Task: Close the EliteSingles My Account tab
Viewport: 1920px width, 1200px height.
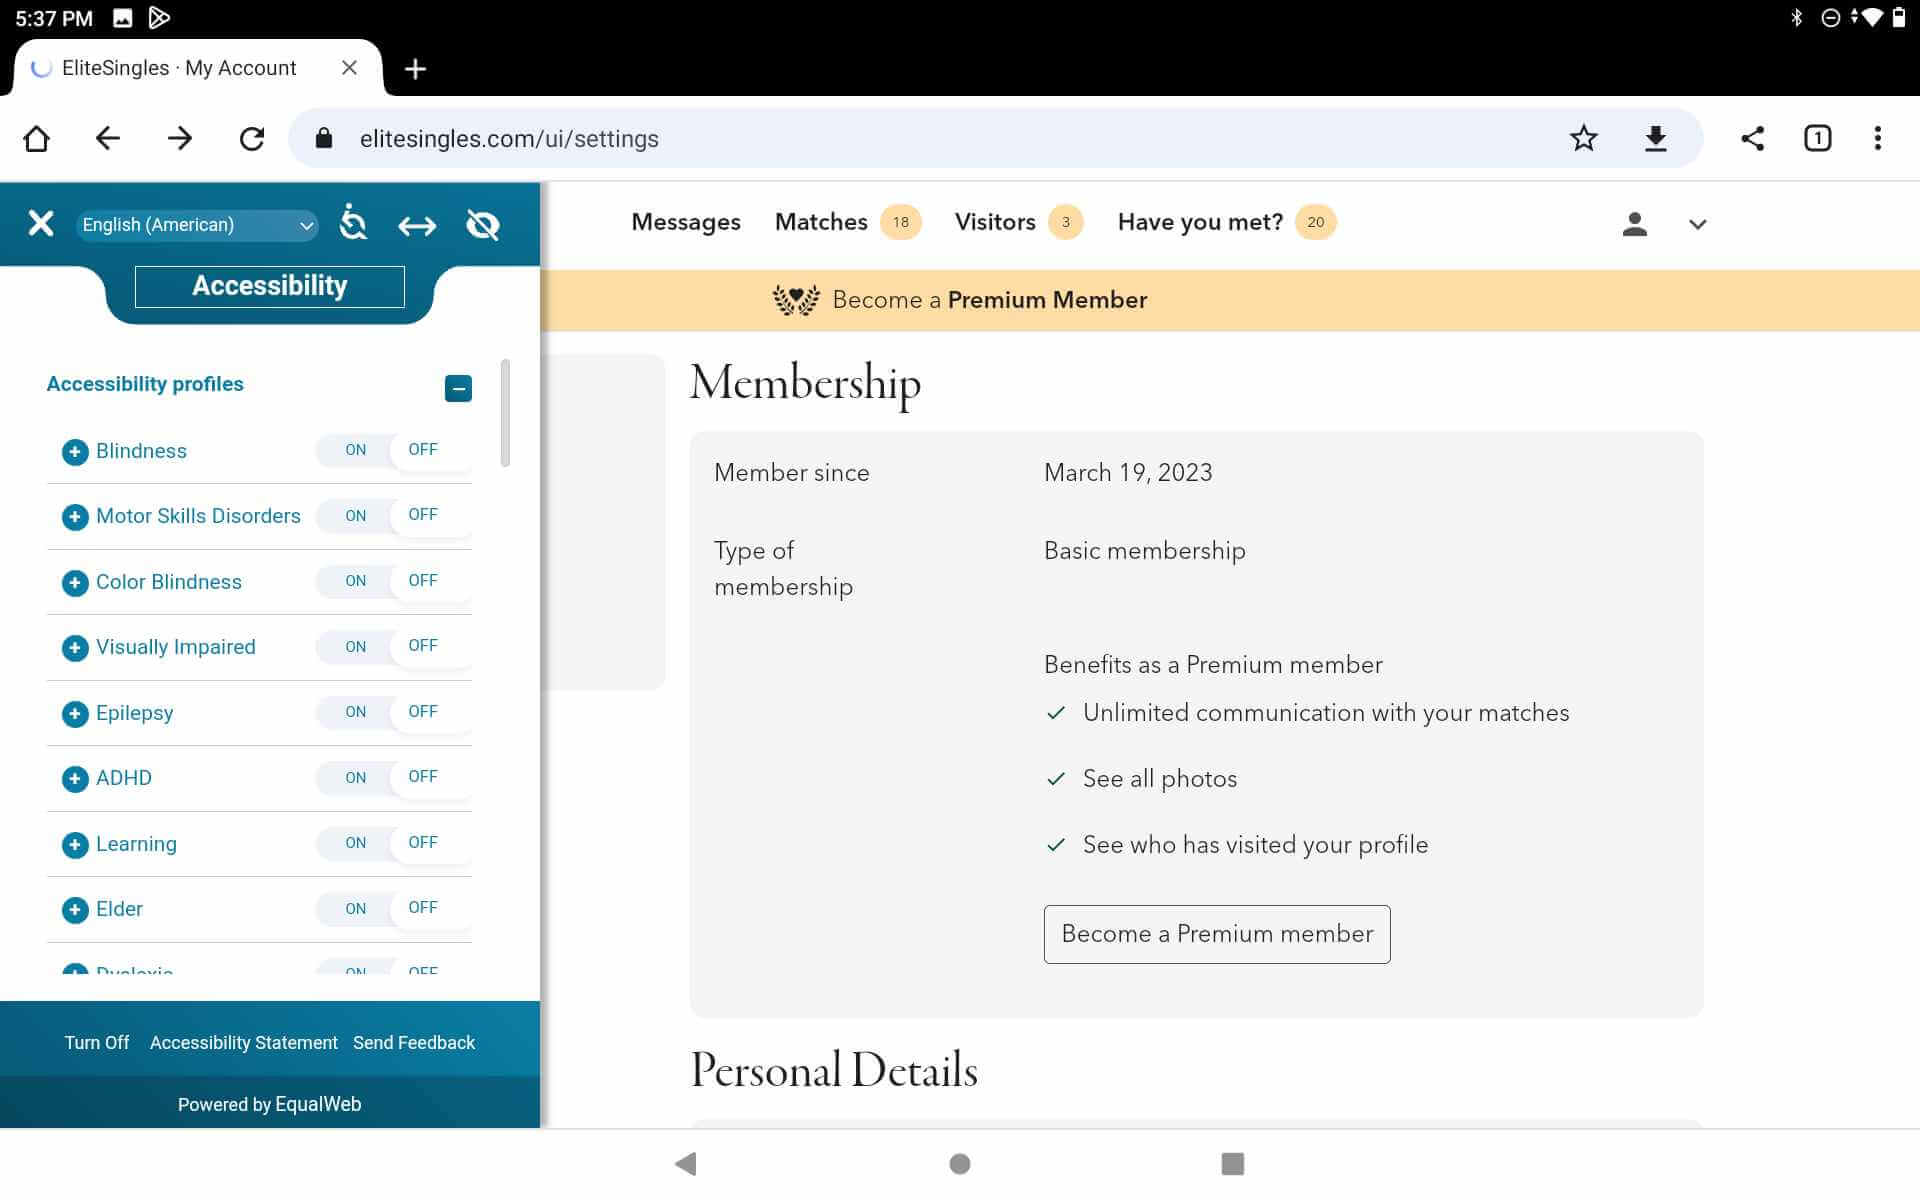Action: (349, 68)
